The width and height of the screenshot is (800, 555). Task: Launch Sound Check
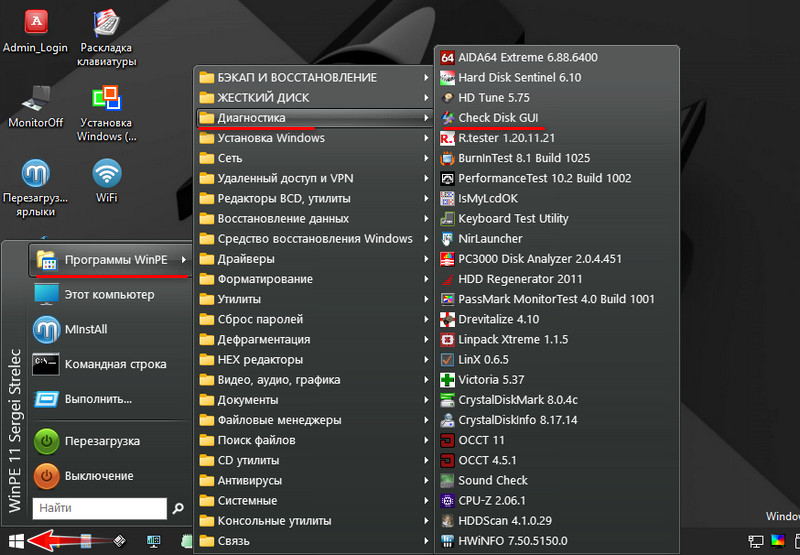557,481
